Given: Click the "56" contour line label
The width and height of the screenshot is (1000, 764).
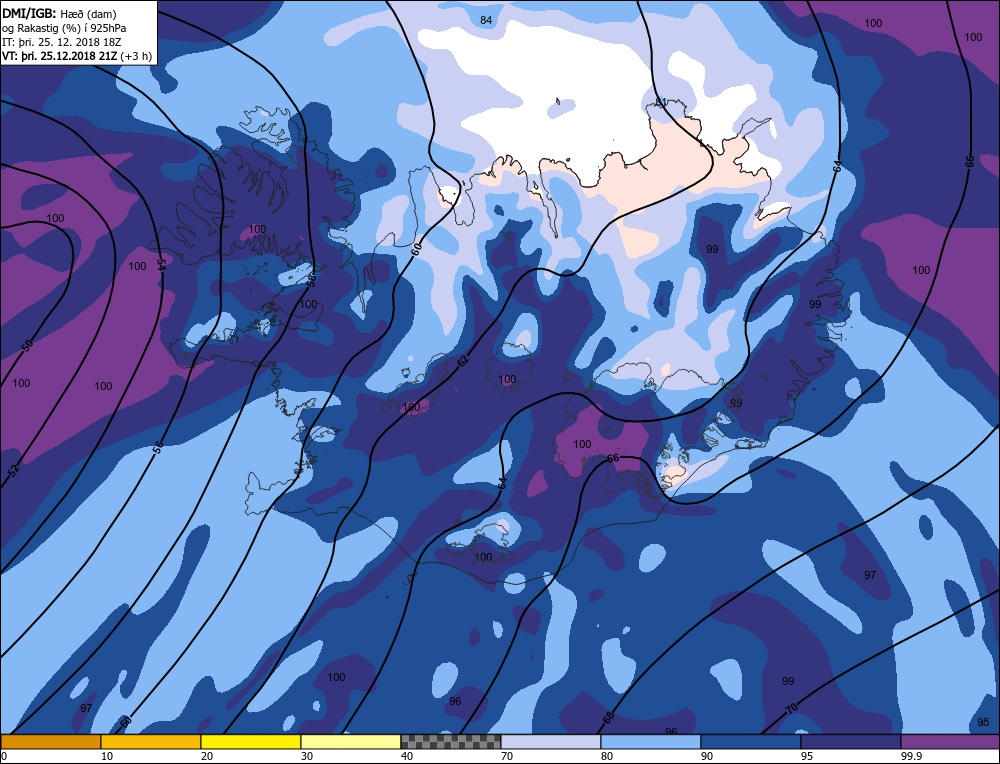Looking at the screenshot, I should point(158,447).
